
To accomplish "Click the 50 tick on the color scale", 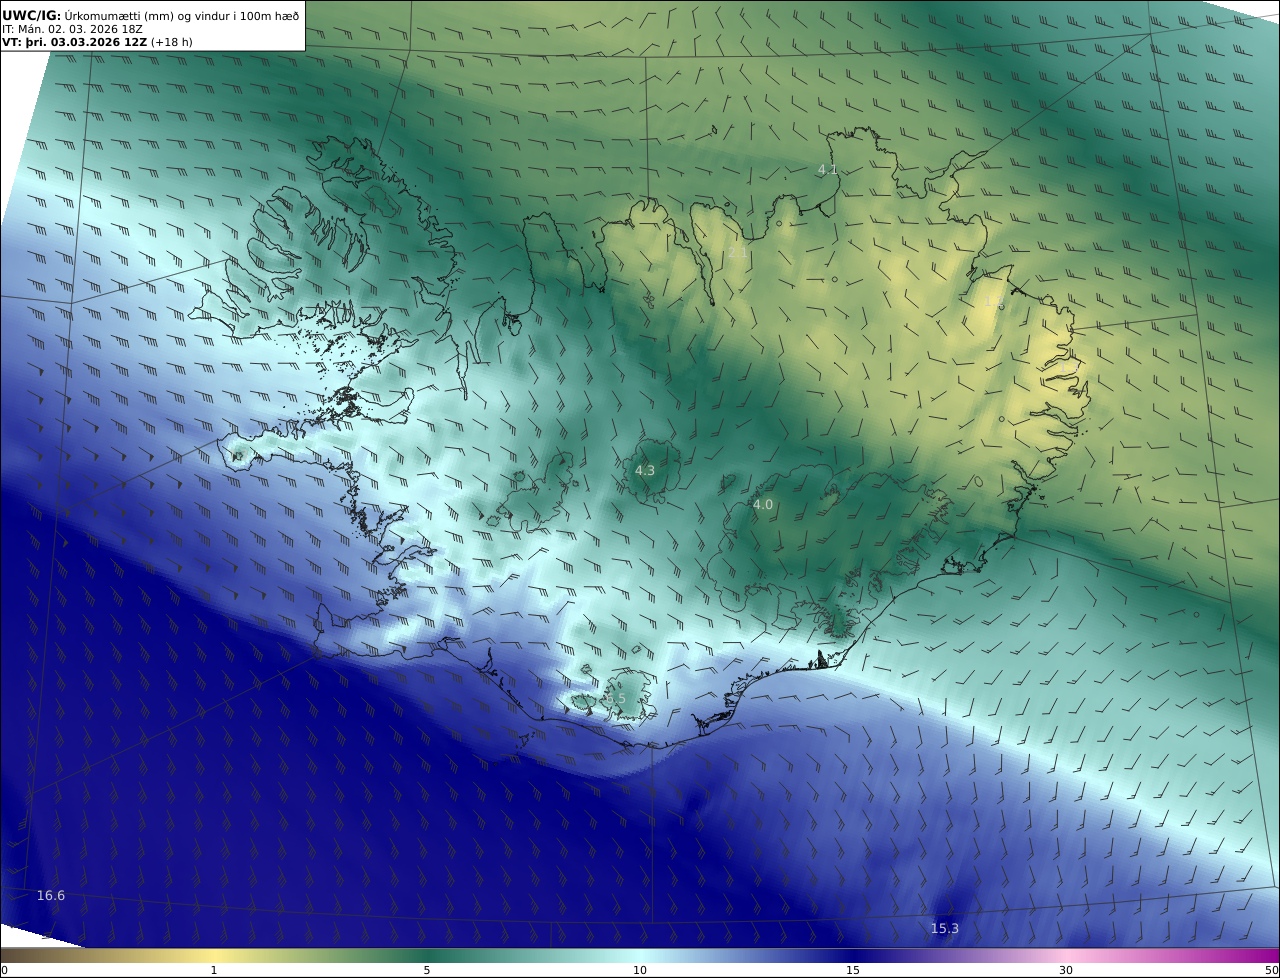I will pos(1272,970).
